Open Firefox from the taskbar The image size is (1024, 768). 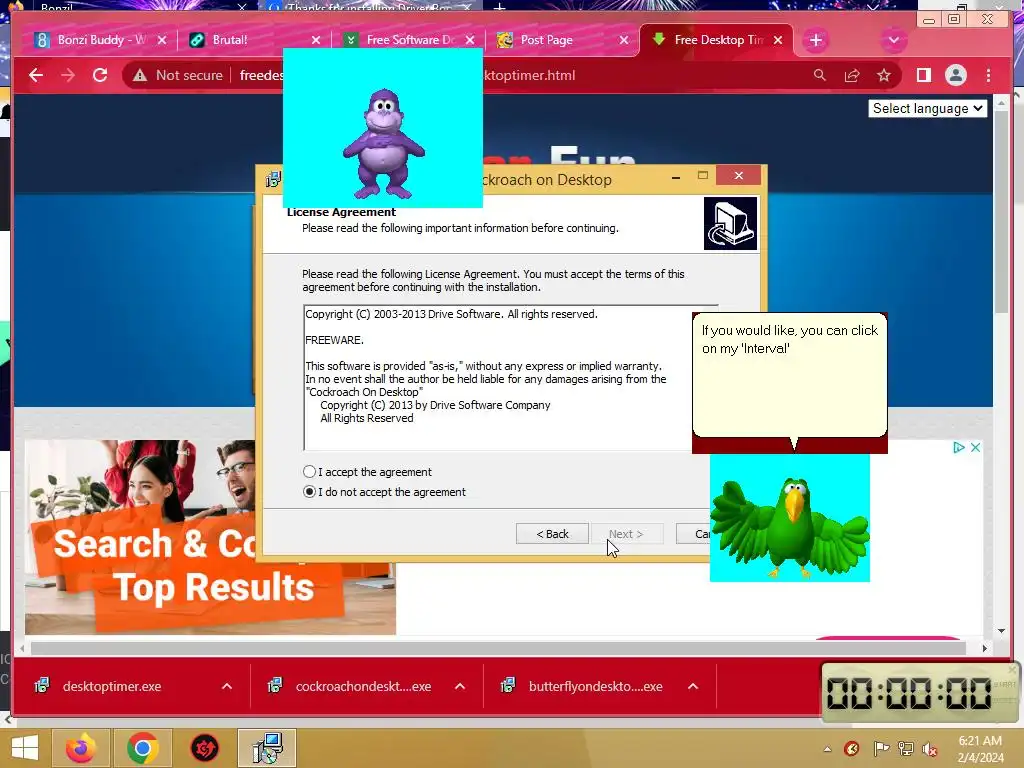(80, 748)
